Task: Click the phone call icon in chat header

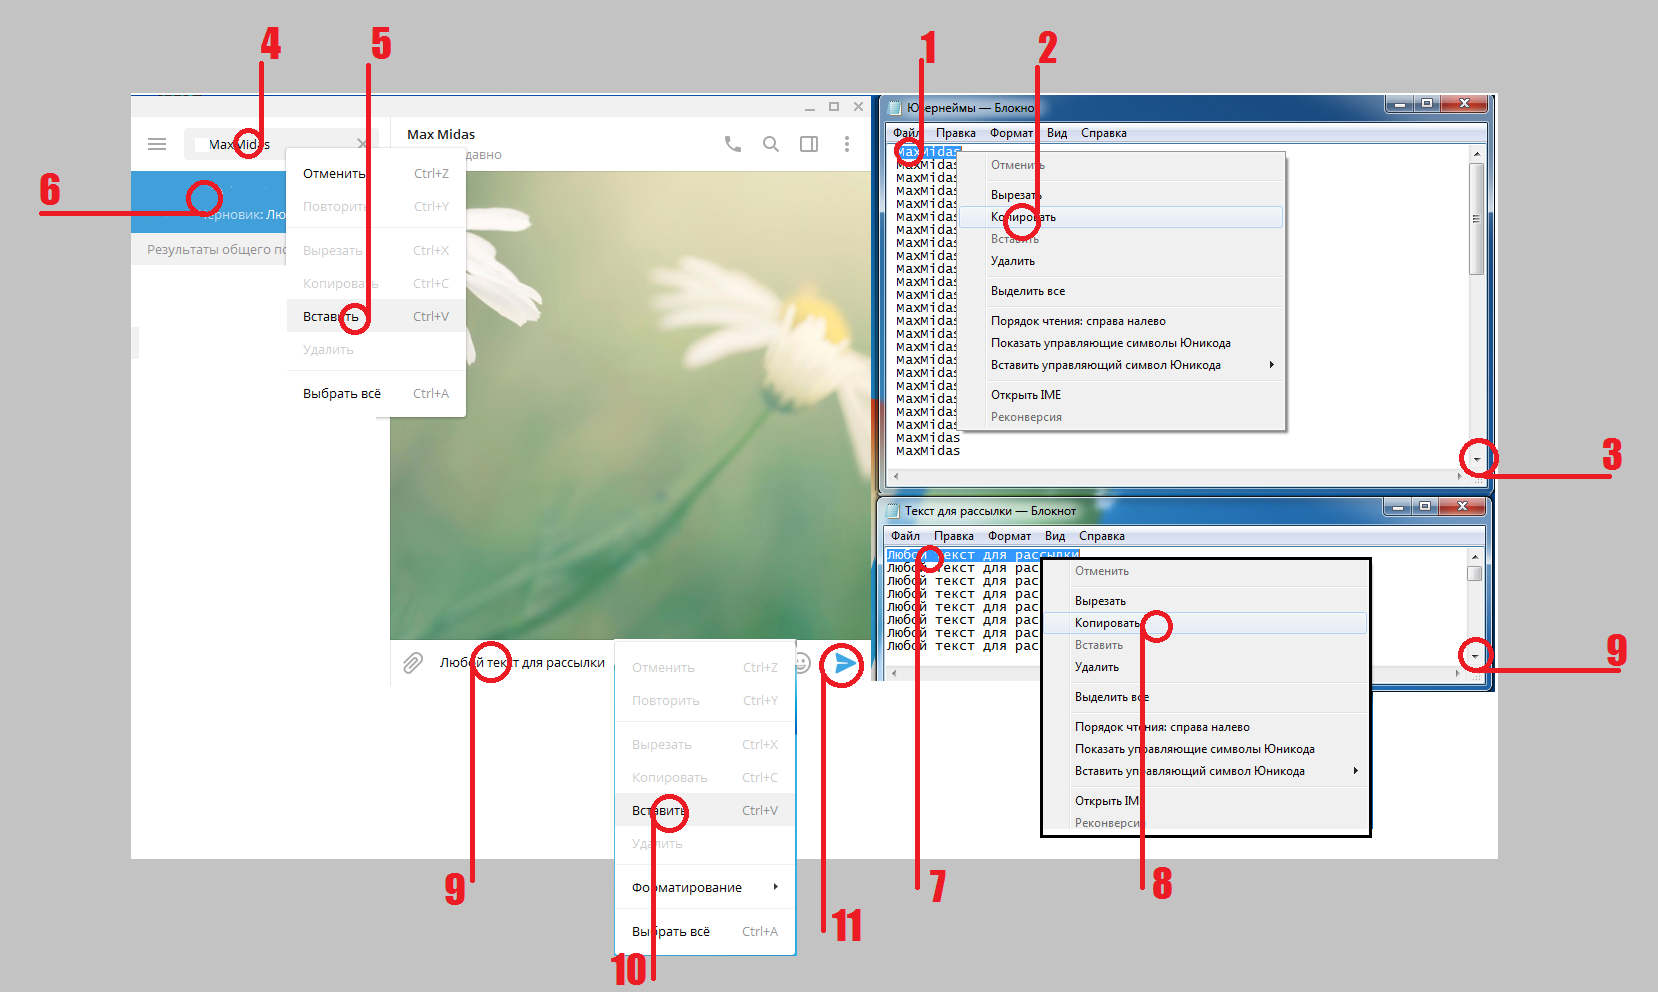Action: tap(733, 144)
